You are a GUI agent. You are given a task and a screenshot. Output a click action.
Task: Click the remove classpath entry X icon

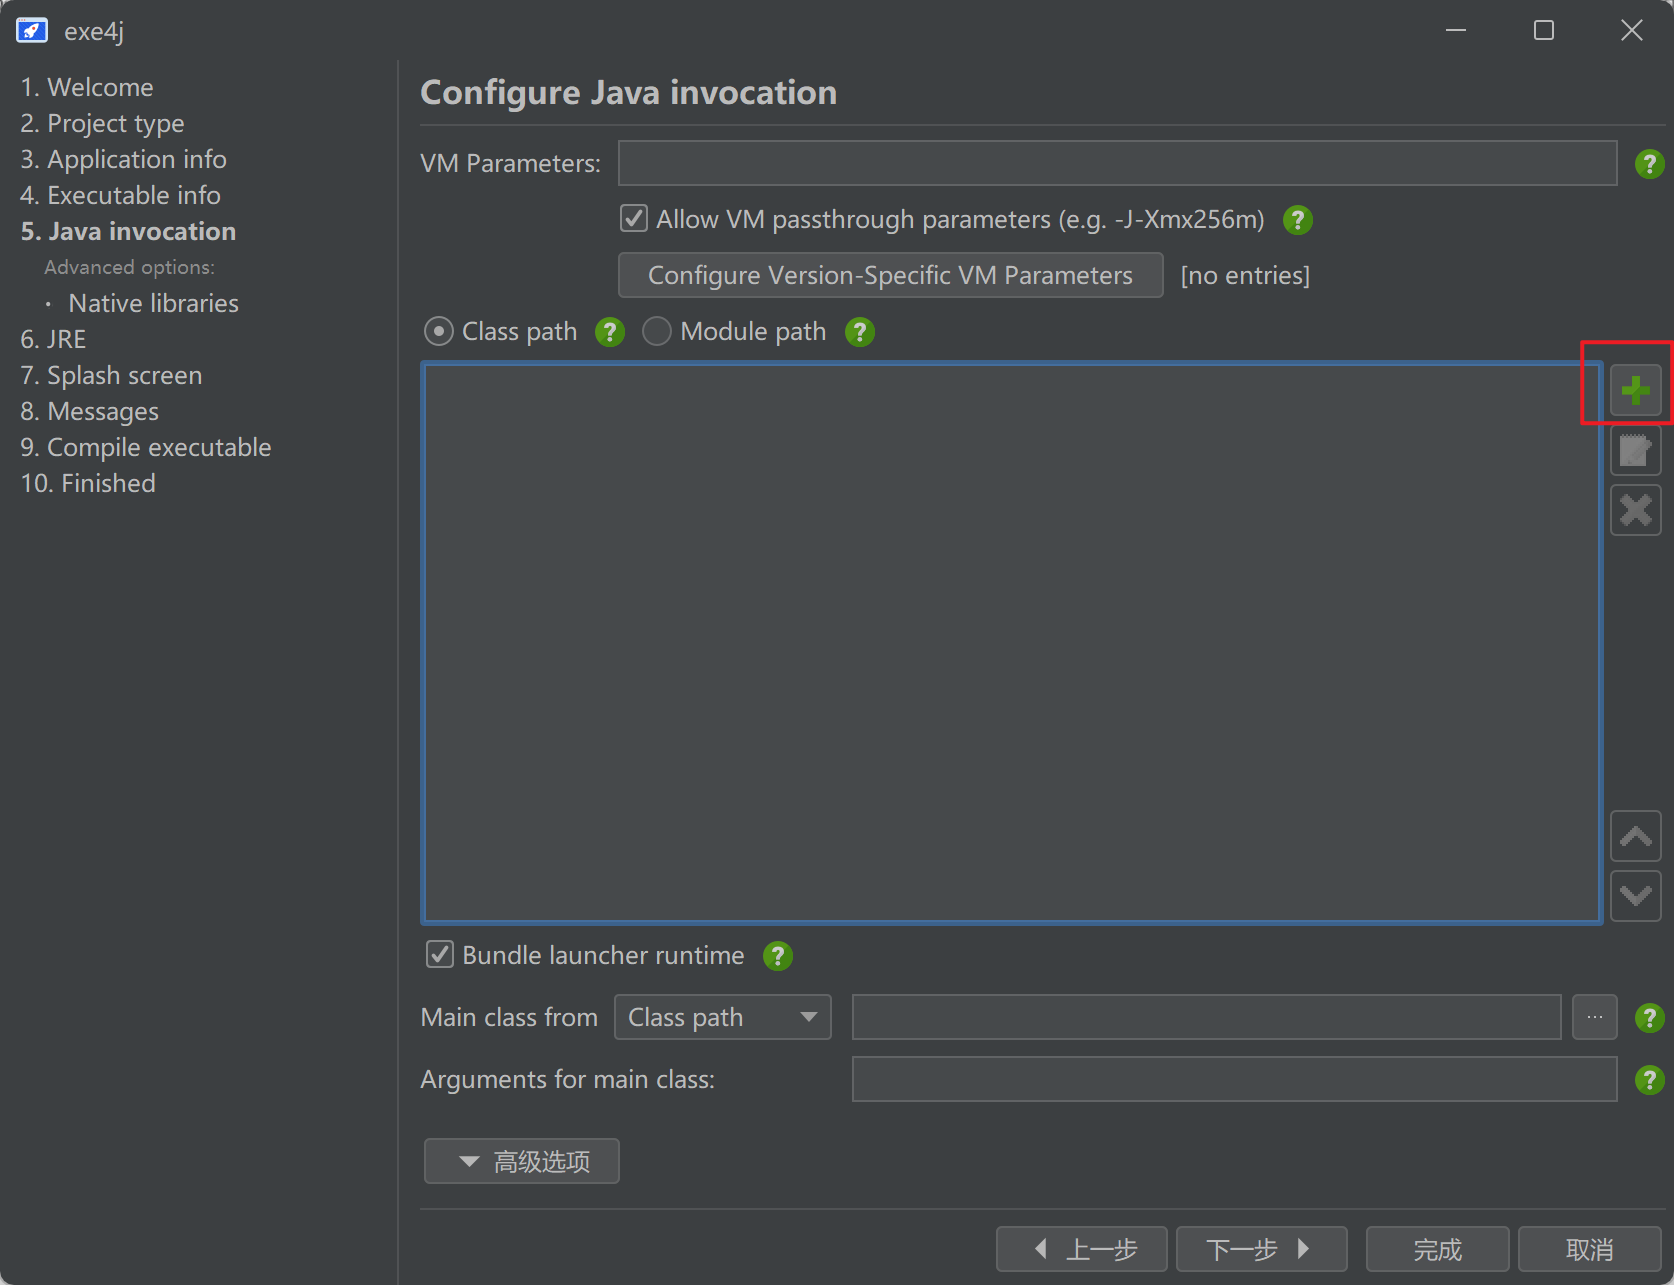[1635, 510]
